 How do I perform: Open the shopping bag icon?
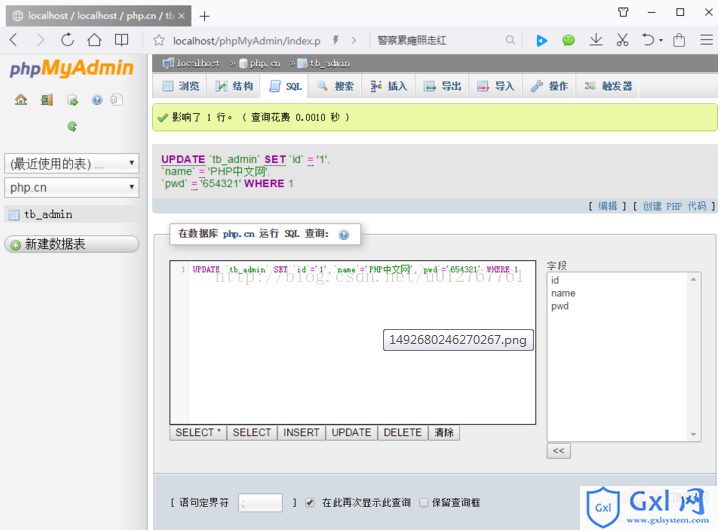click(x=679, y=40)
